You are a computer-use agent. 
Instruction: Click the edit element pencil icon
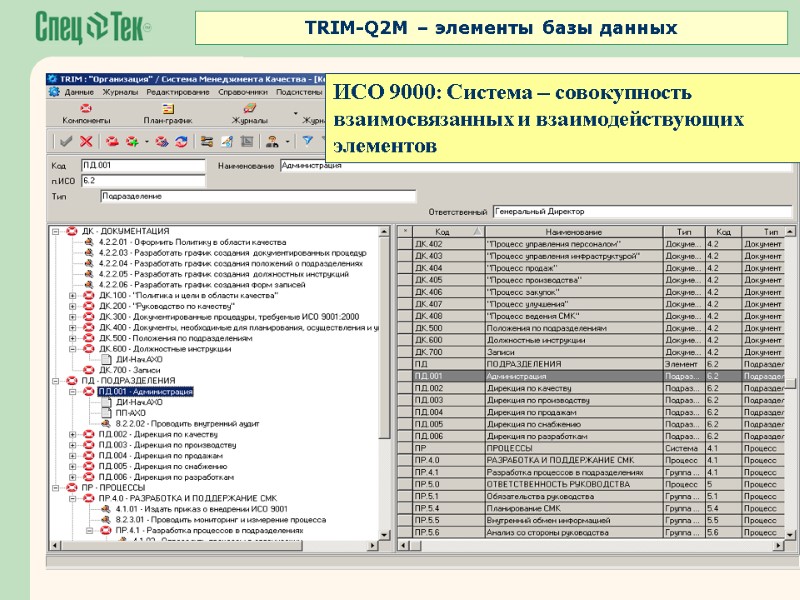tap(228, 143)
